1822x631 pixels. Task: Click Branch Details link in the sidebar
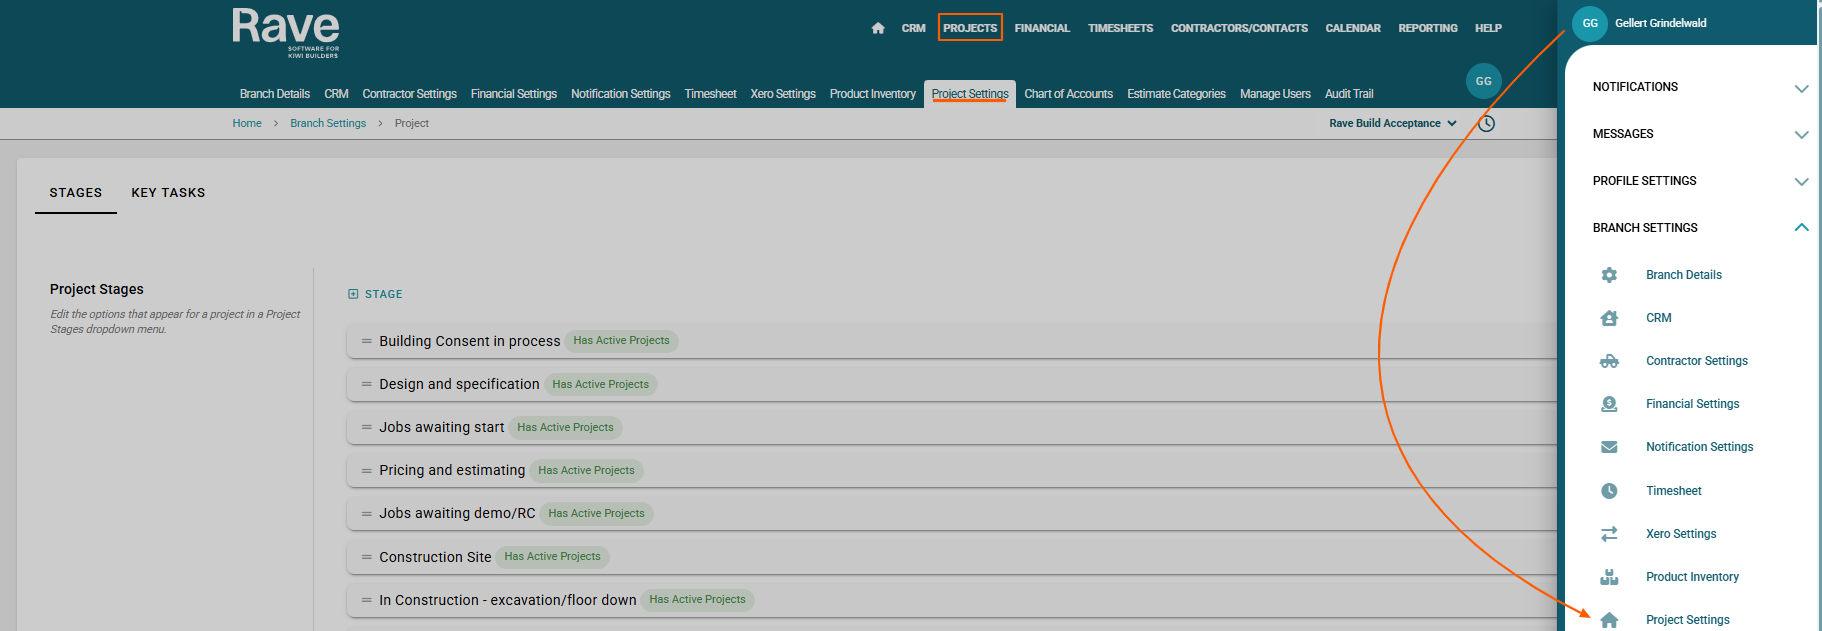click(1684, 275)
